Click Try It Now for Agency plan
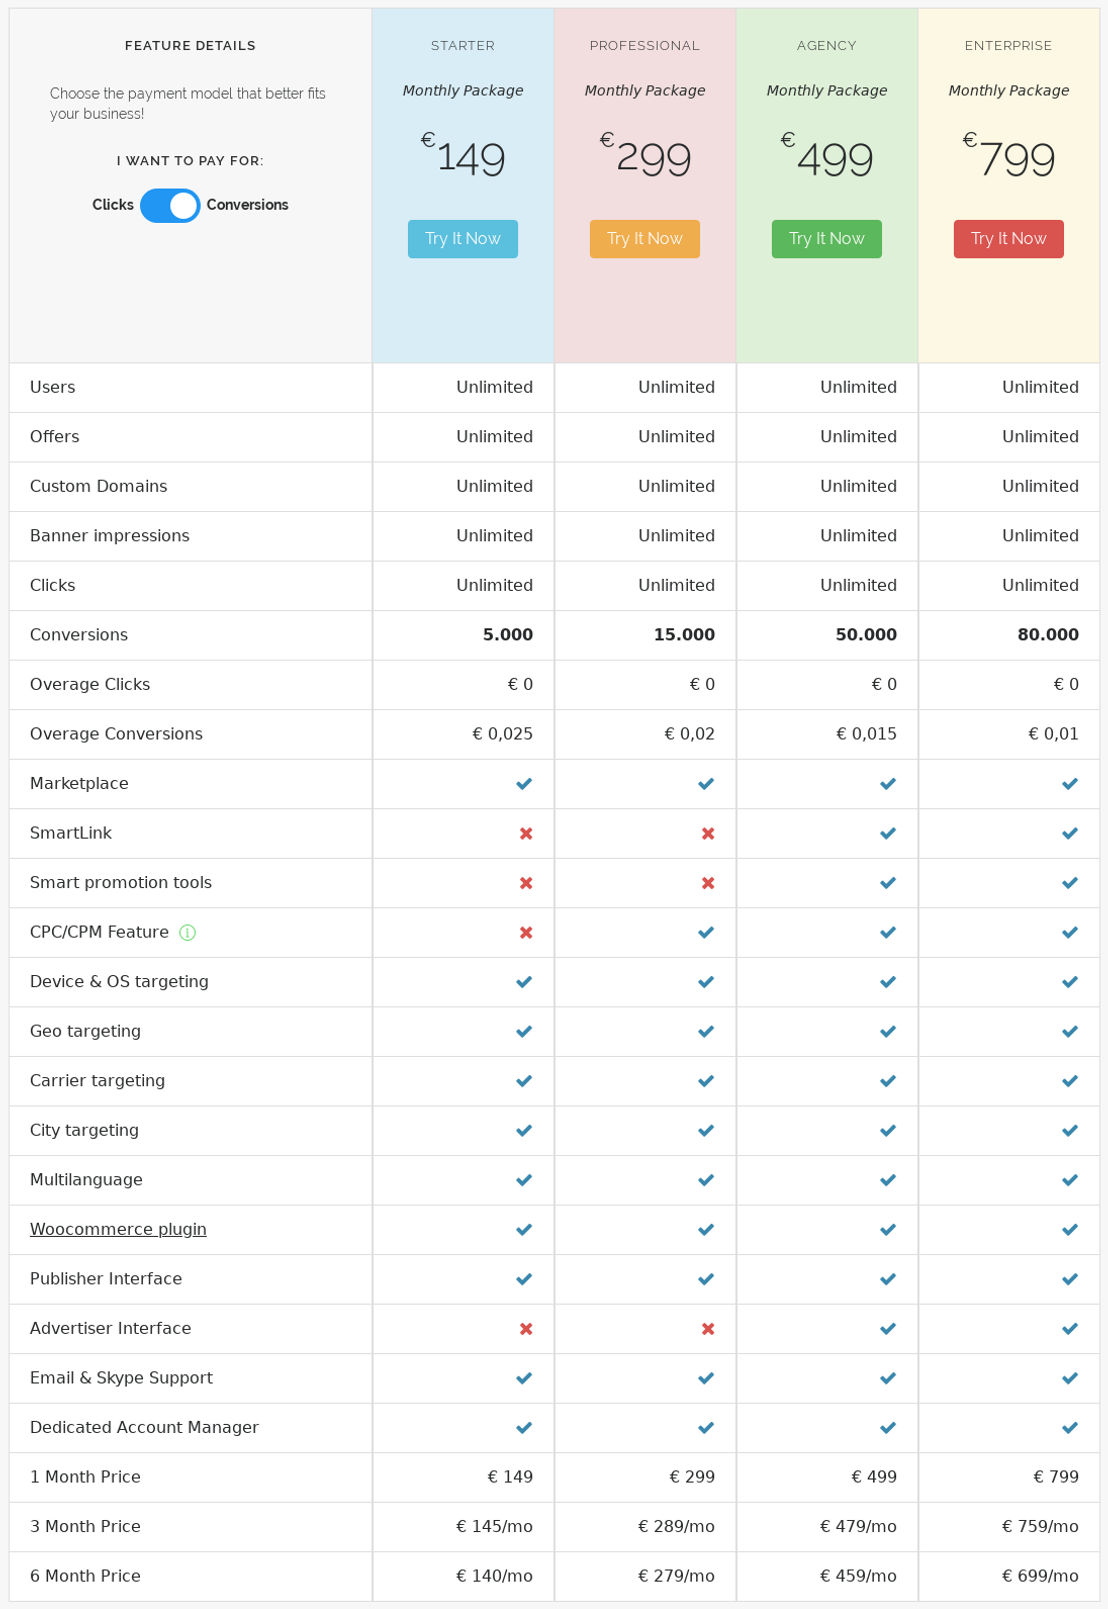The height and width of the screenshot is (1609, 1108). (x=827, y=239)
